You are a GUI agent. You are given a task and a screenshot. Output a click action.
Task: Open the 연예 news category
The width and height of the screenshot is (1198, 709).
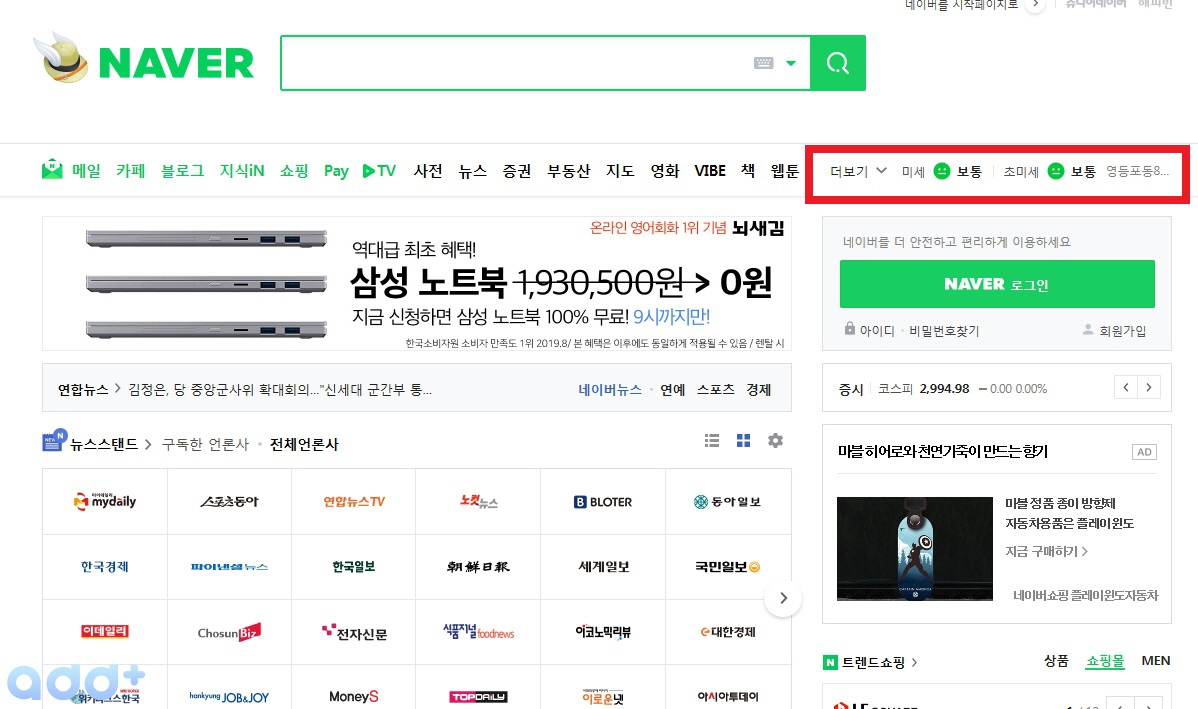(672, 390)
